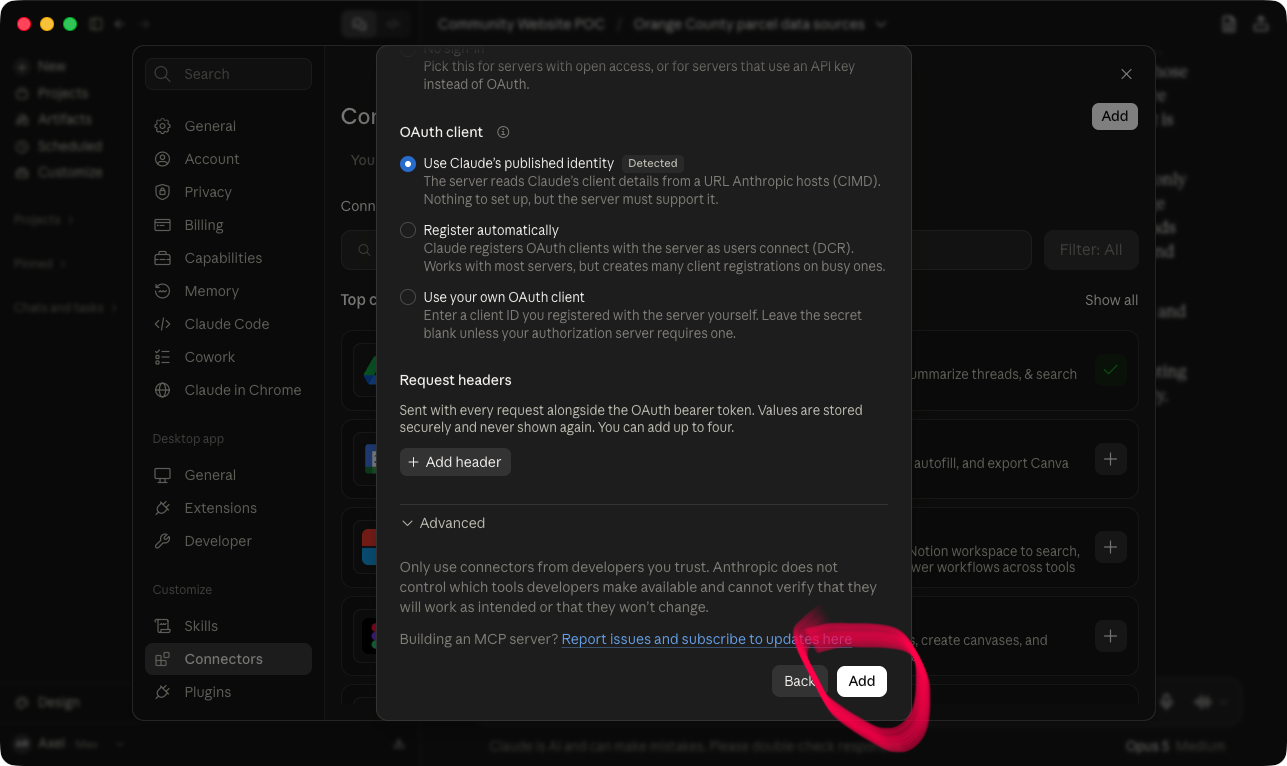Click the back navigation arrow in title bar
The image size is (1287, 766).
120,24
